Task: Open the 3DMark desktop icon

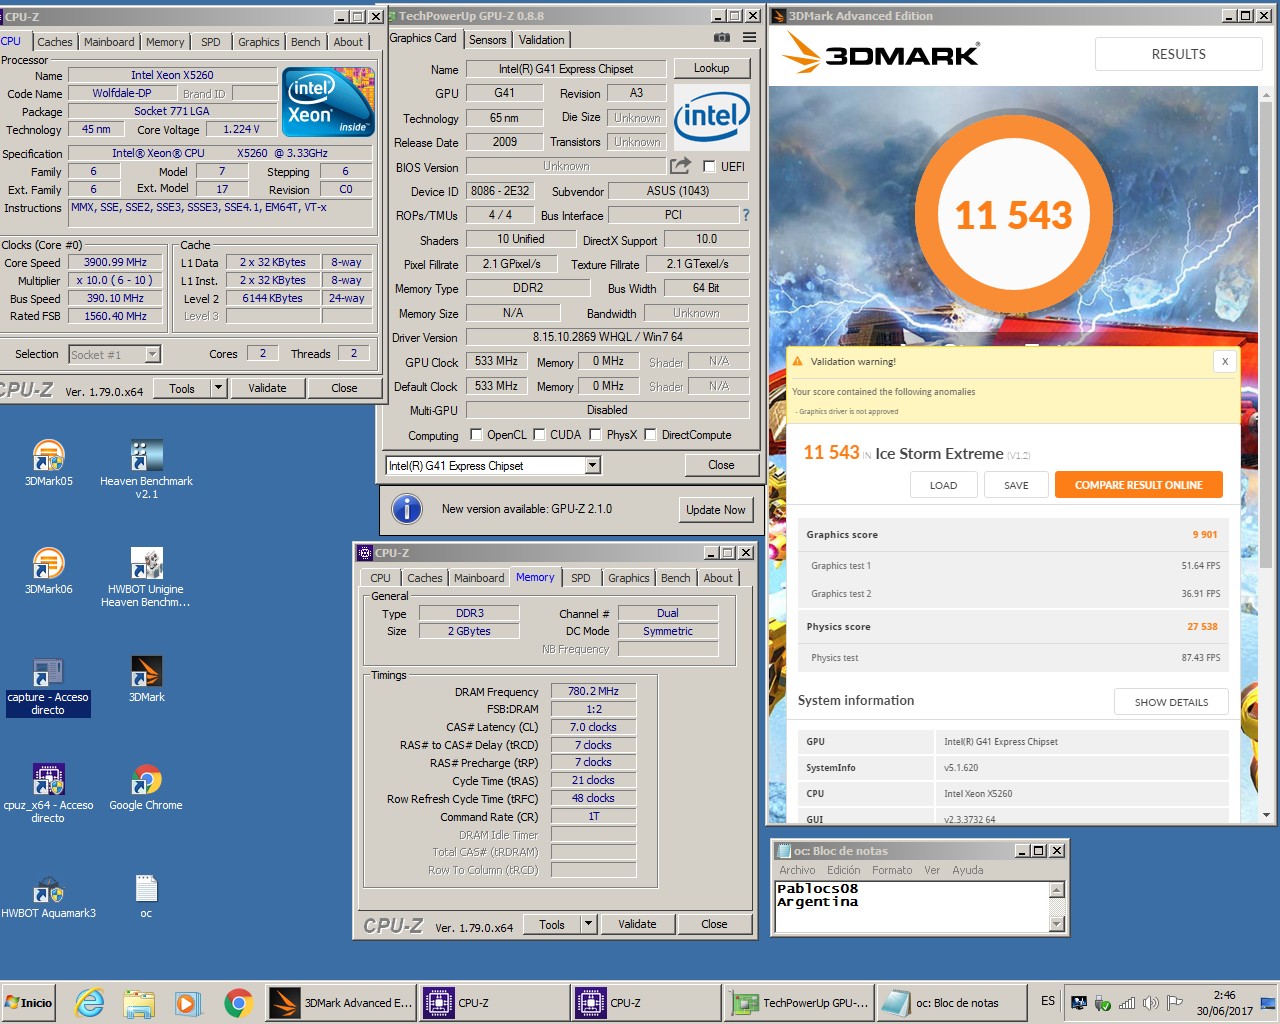Action: 146,679
